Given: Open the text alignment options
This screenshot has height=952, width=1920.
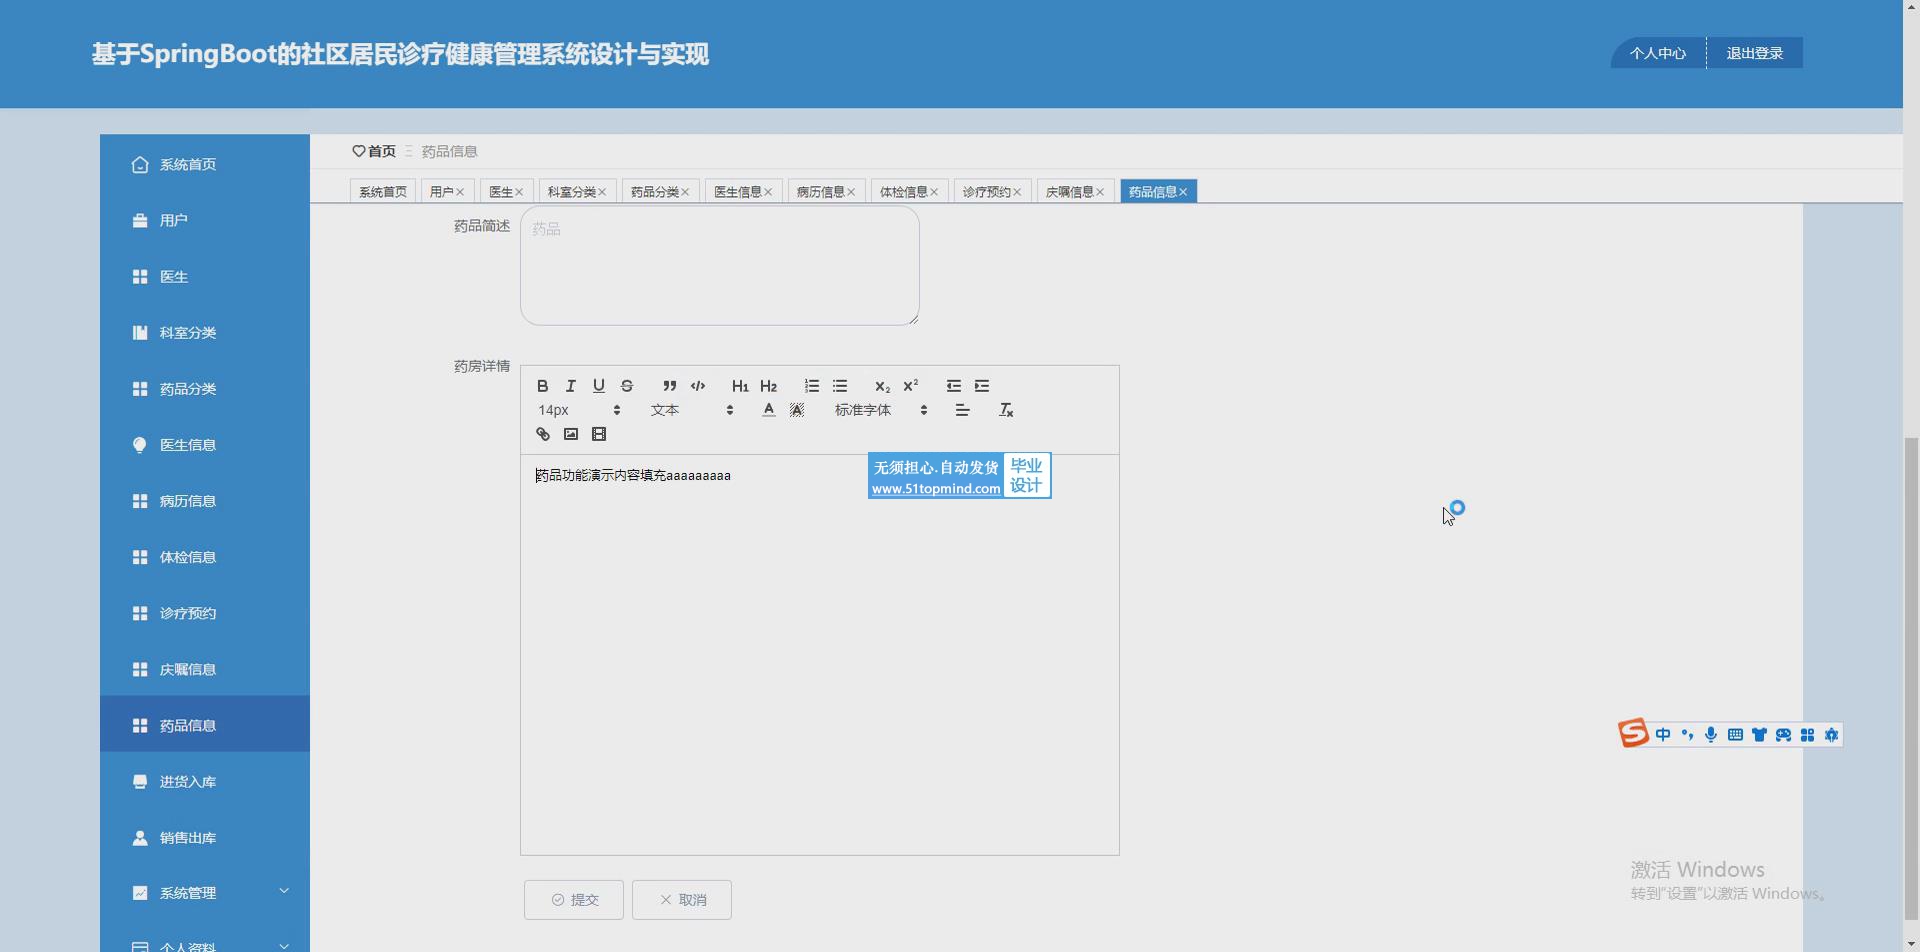Looking at the screenshot, I should point(962,410).
